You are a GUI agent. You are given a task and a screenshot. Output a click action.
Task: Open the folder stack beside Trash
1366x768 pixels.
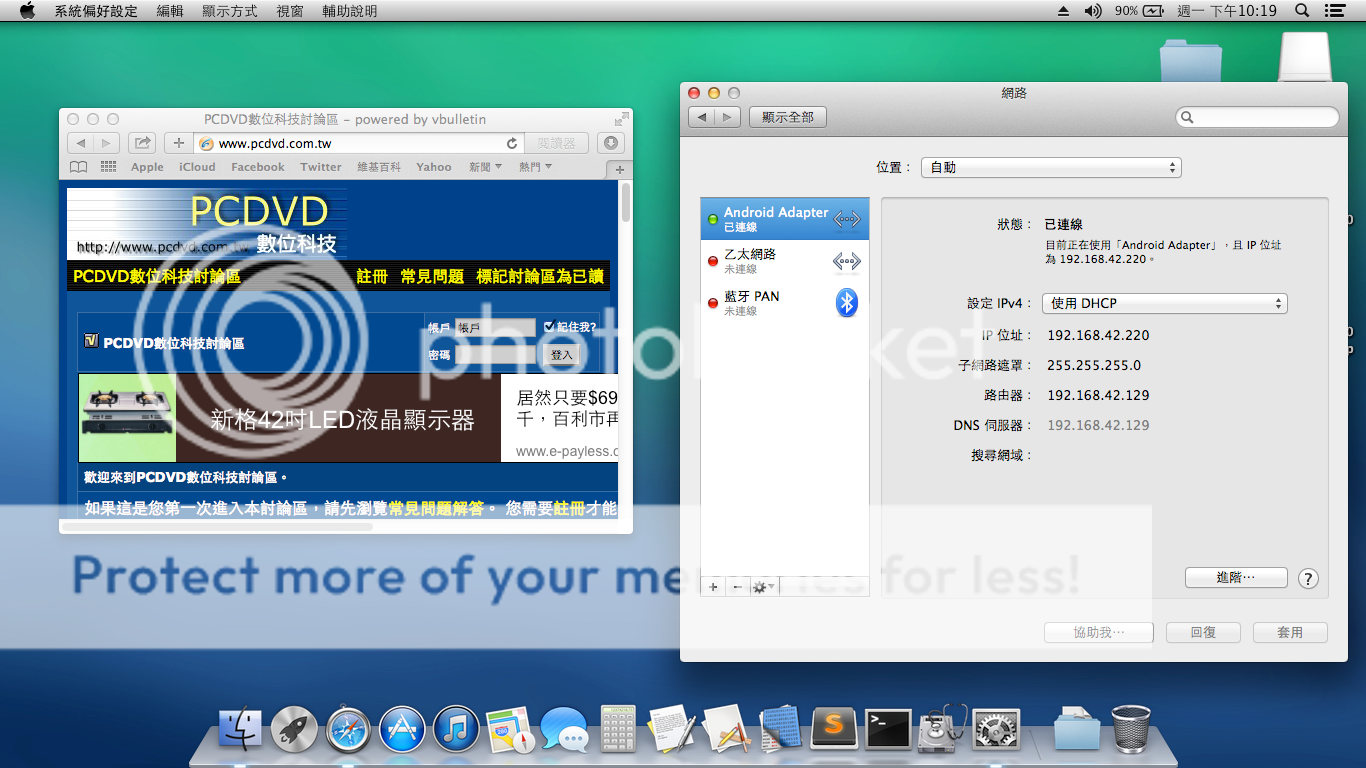tap(1077, 730)
